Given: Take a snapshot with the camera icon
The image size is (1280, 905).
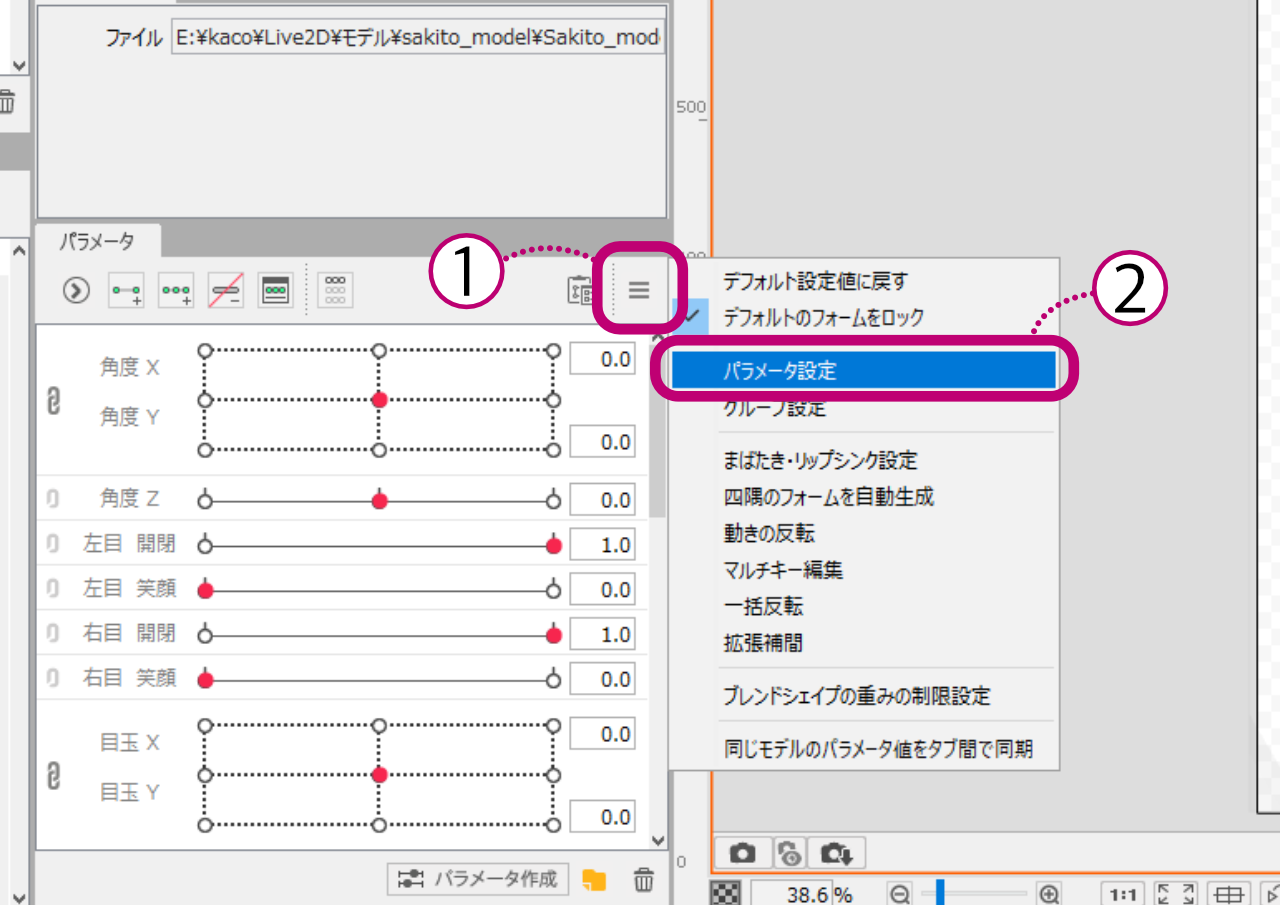Looking at the screenshot, I should [743, 853].
